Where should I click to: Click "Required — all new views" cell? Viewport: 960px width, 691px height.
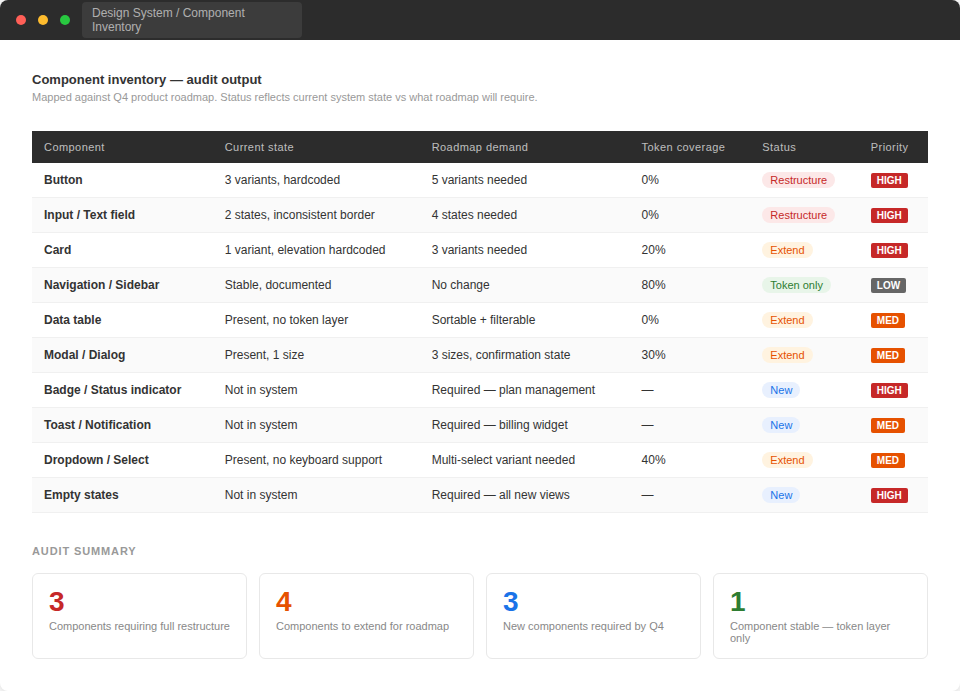(x=500, y=495)
